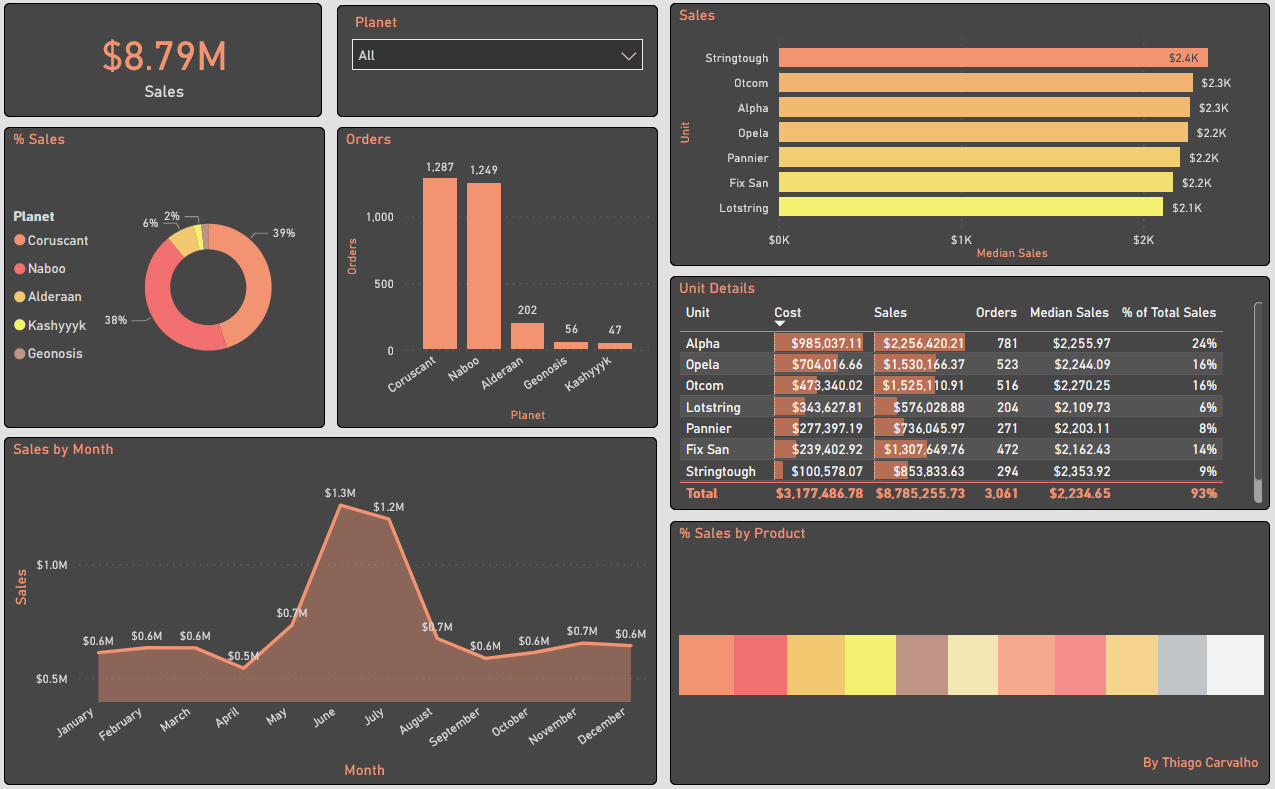Click the Otcom median sales bar

coord(986,83)
